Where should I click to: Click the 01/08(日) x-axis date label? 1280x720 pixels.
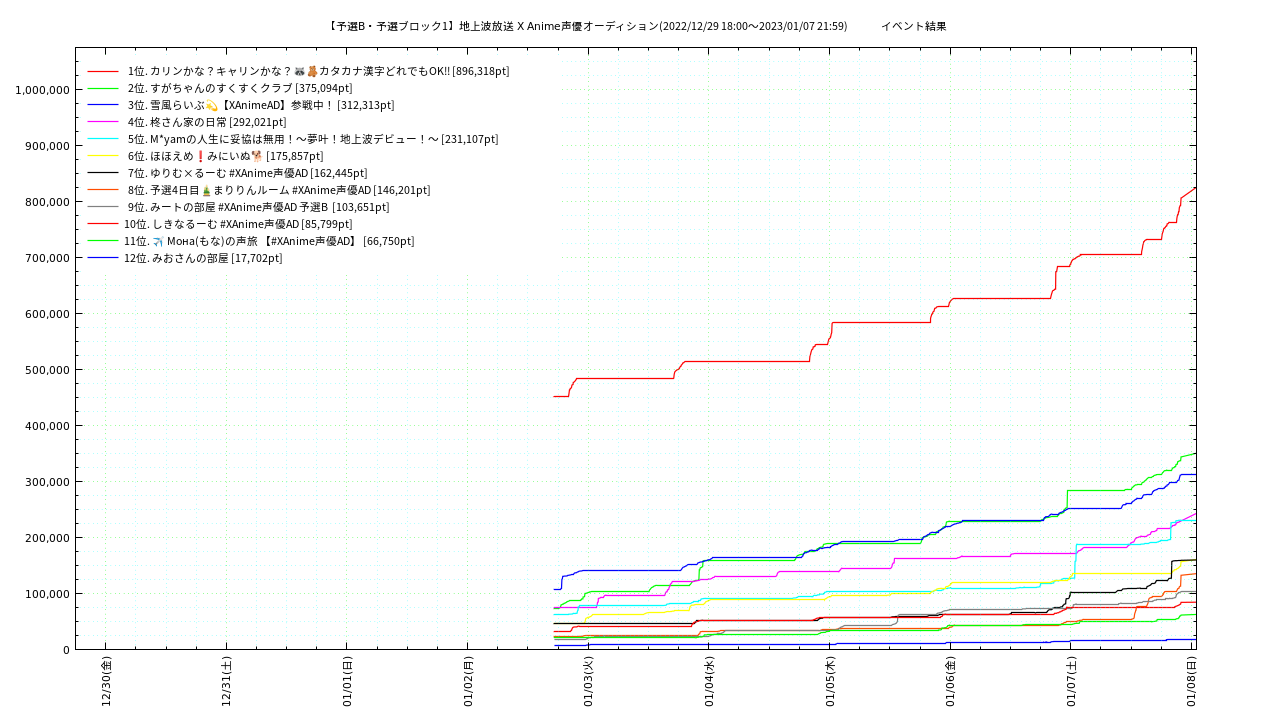pos(1191,681)
